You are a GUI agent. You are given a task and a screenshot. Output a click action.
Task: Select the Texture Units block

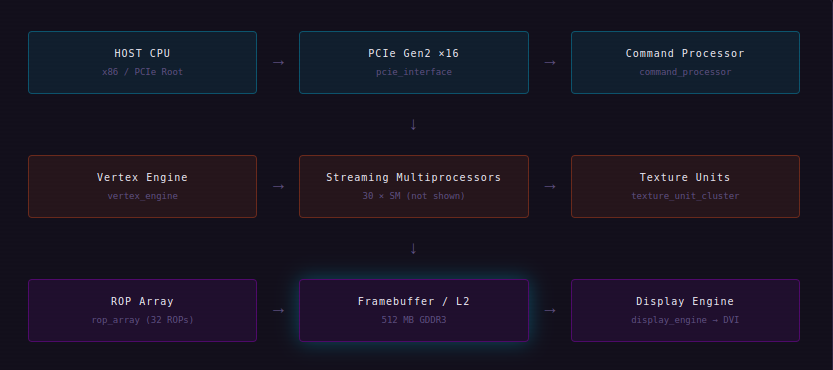pos(685,187)
